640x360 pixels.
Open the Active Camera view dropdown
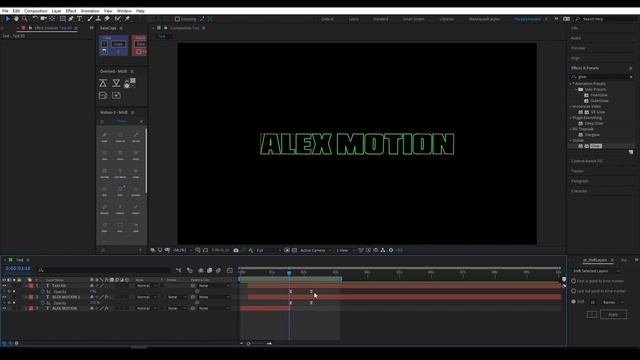click(x=315, y=250)
